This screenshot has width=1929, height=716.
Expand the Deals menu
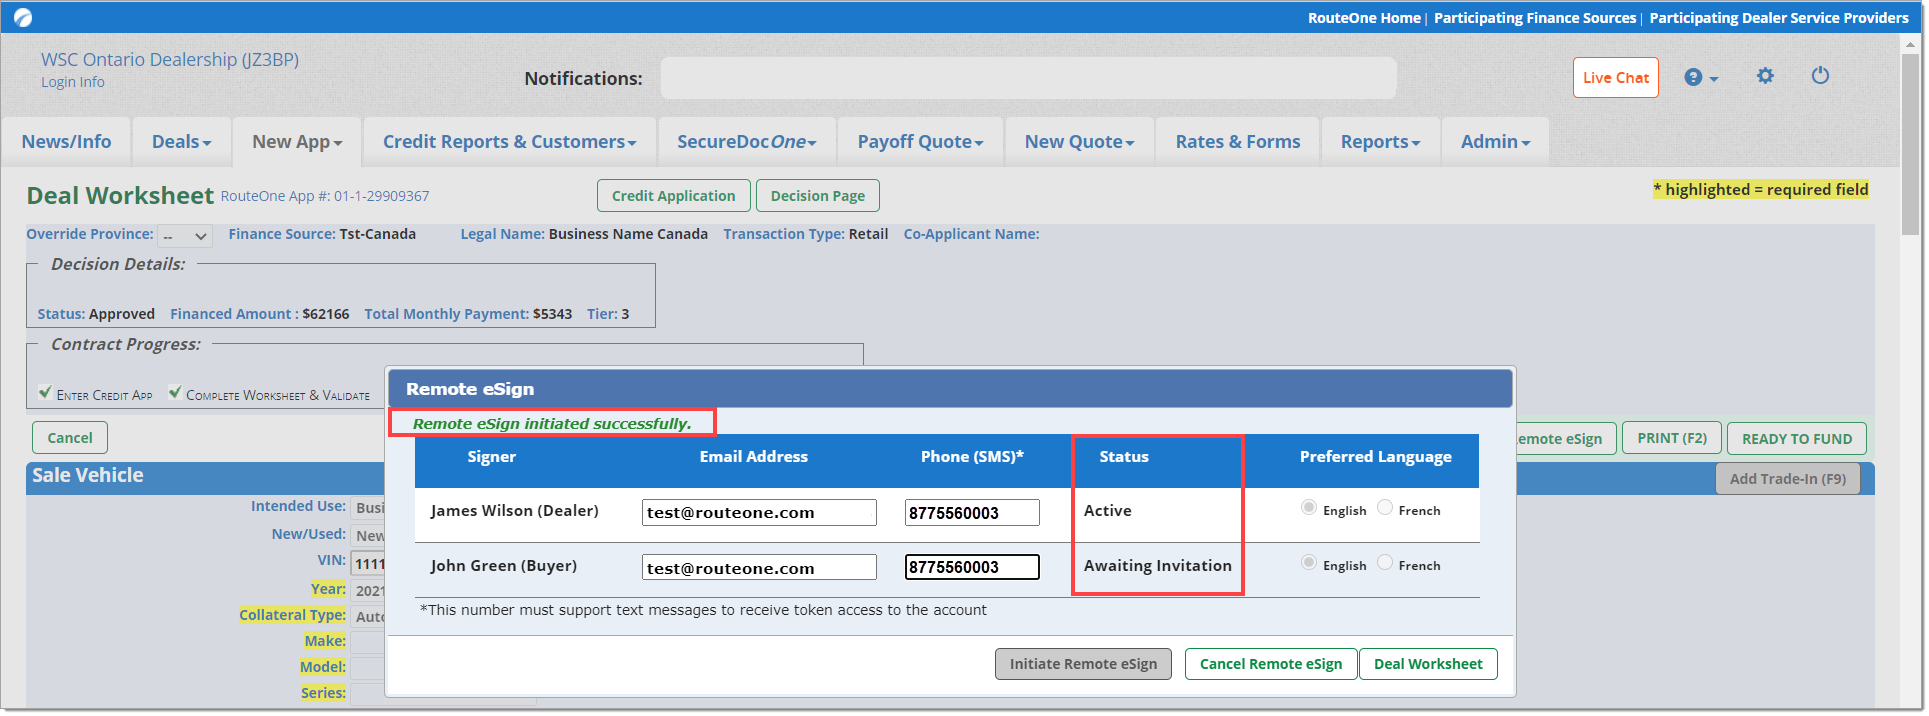click(x=181, y=142)
